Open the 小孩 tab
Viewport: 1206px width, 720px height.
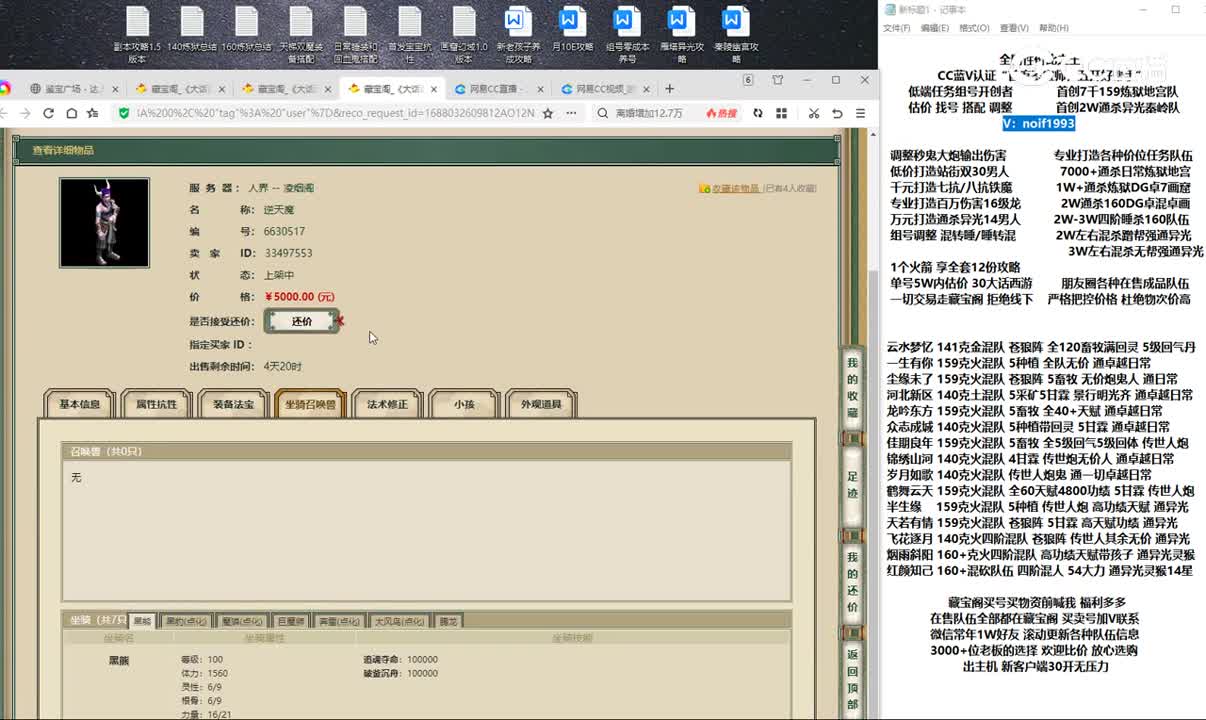click(464, 404)
